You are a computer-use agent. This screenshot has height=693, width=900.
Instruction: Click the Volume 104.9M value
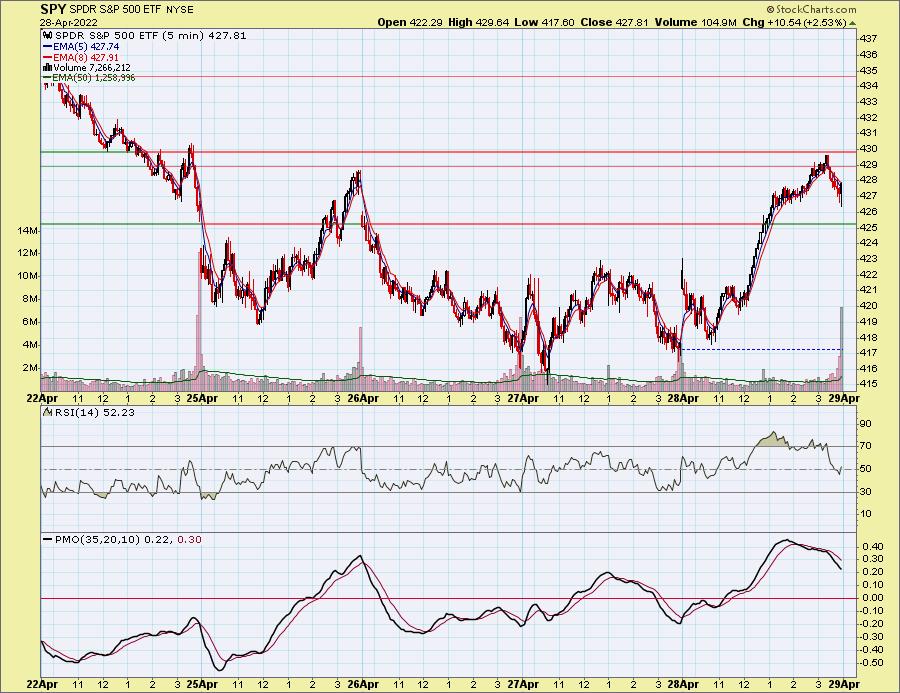tap(695, 22)
